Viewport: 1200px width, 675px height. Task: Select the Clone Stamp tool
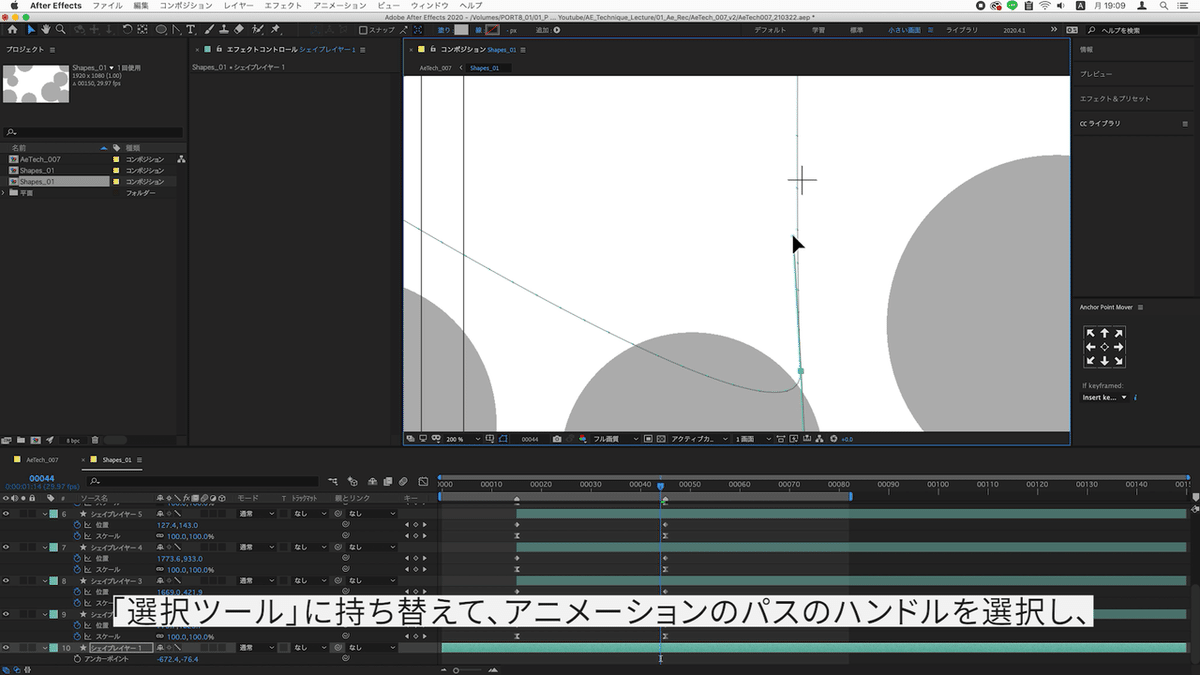pos(222,30)
